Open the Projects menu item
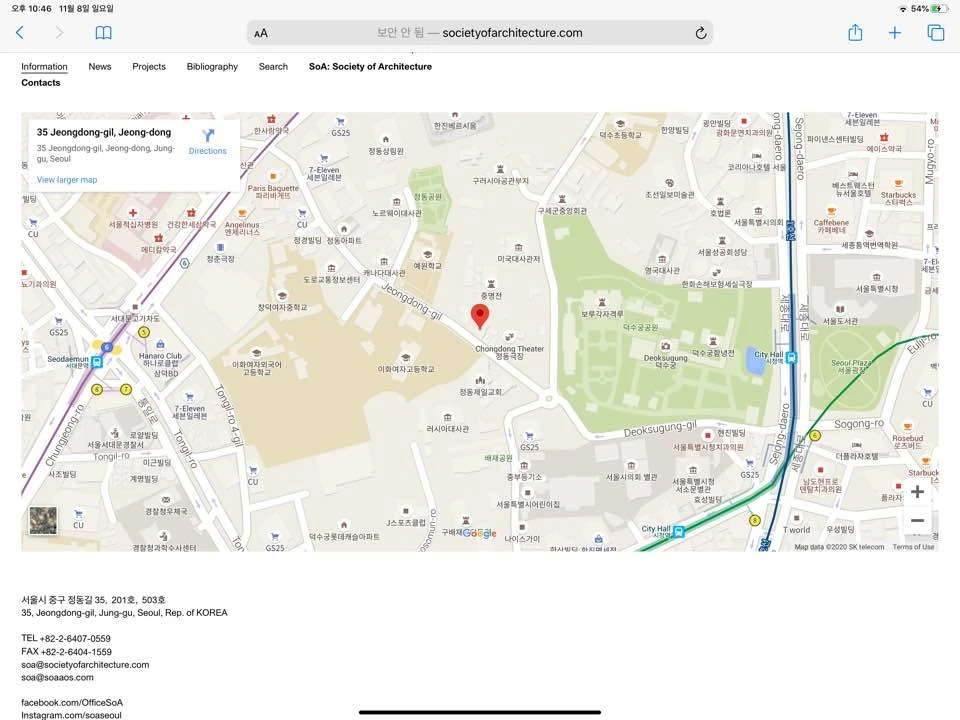This screenshot has width=960, height=720. 149,66
